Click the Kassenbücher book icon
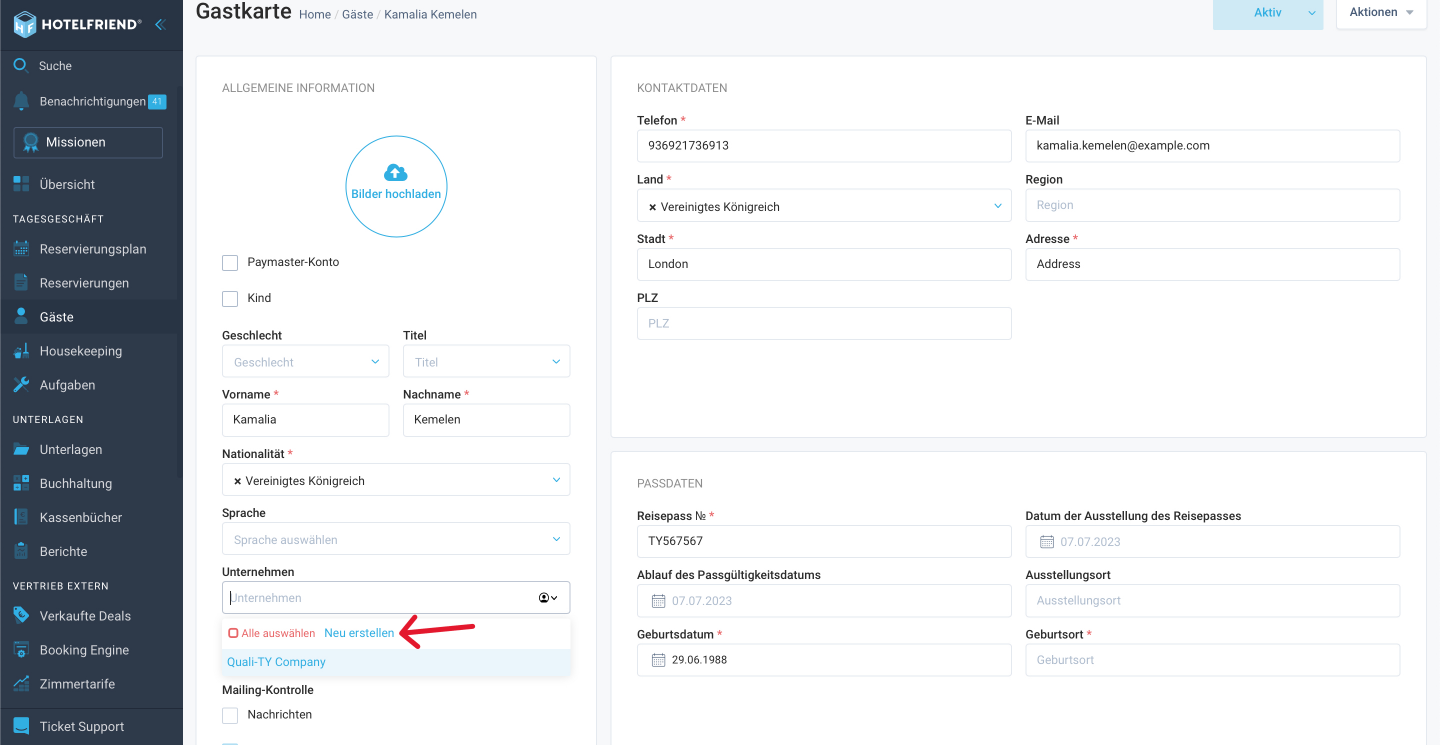This screenshot has width=1440, height=745. (x=21, y=518)
